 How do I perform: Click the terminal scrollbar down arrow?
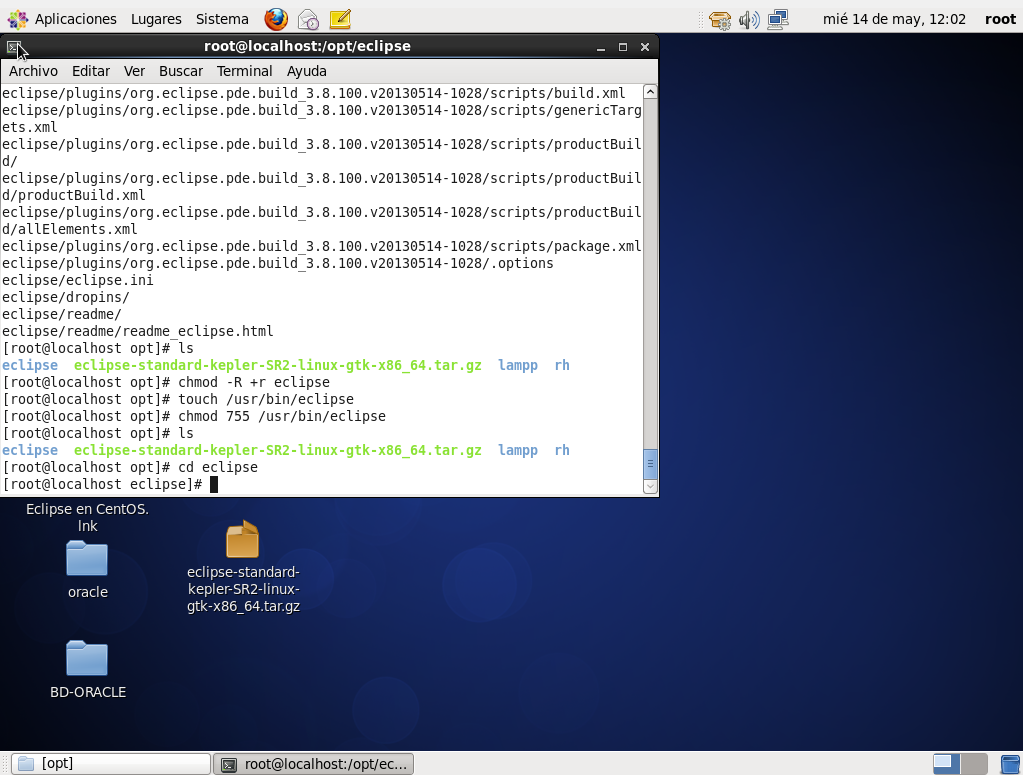(650, 486)
